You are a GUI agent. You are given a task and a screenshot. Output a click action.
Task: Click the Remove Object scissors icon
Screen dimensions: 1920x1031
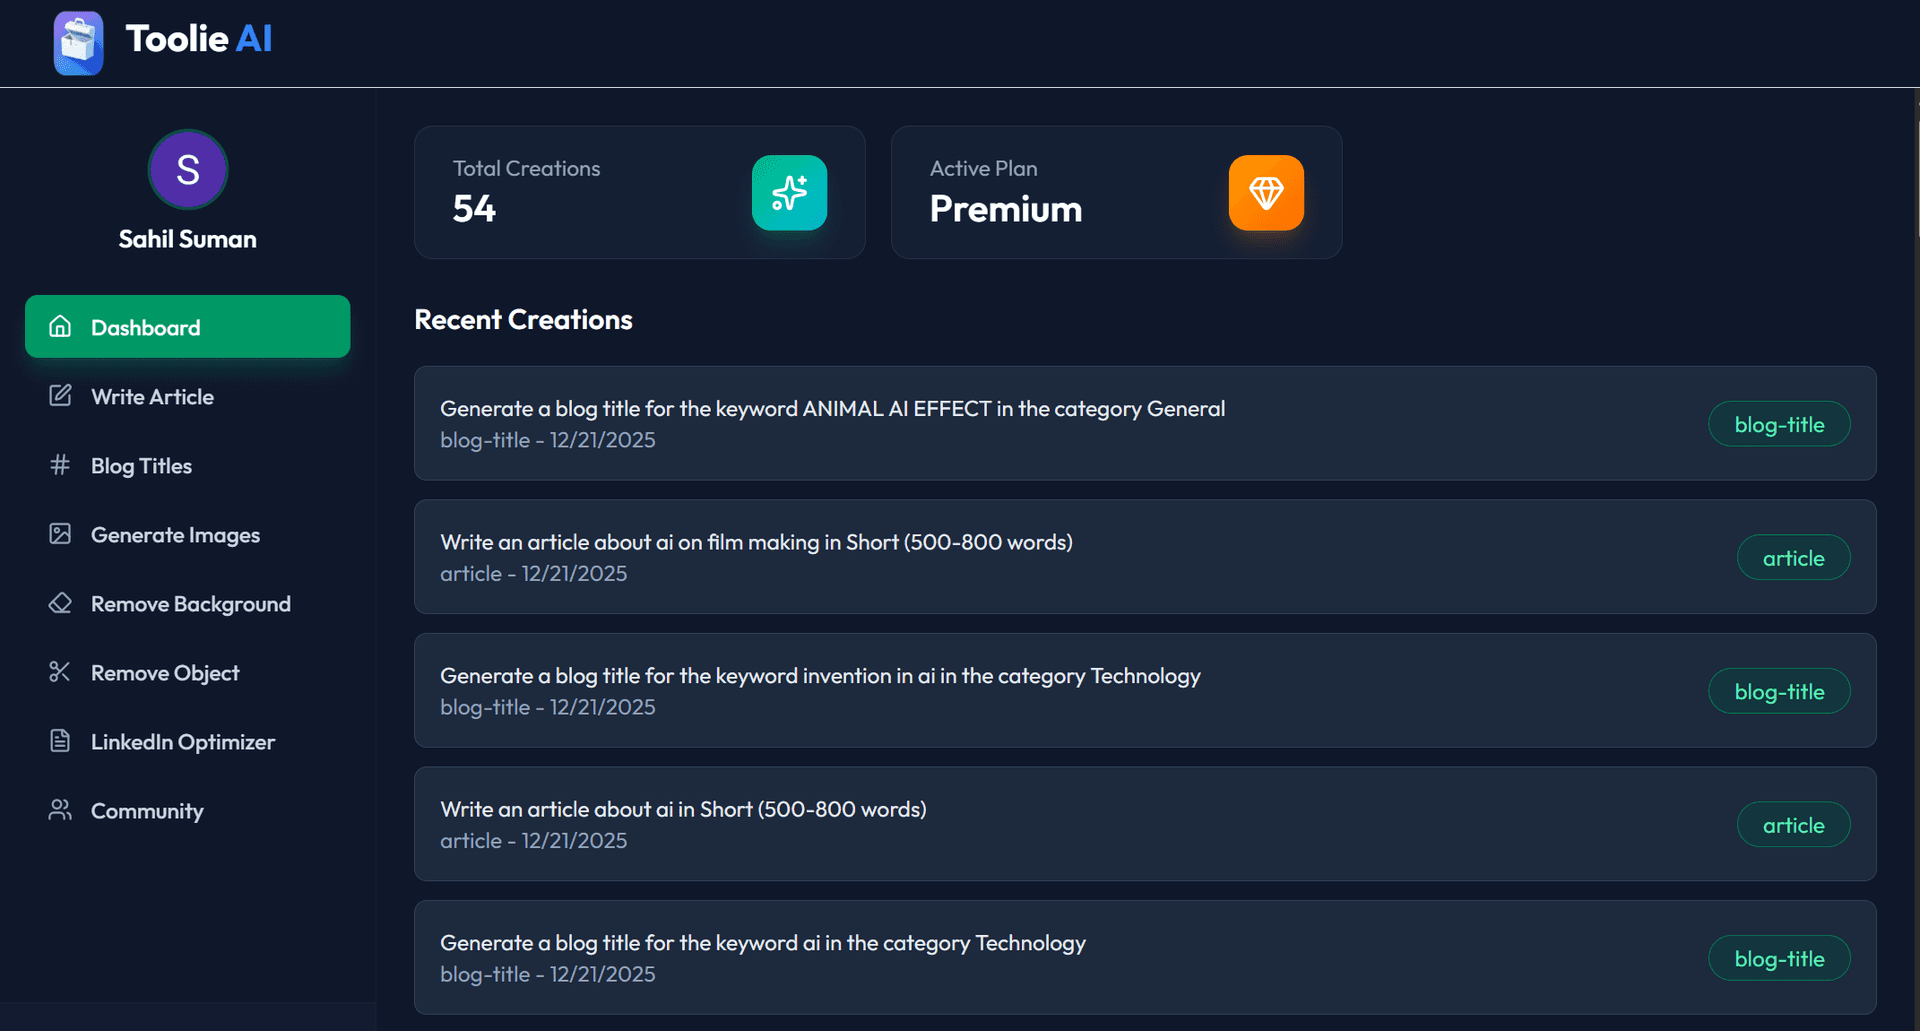[x=60, y=671]
